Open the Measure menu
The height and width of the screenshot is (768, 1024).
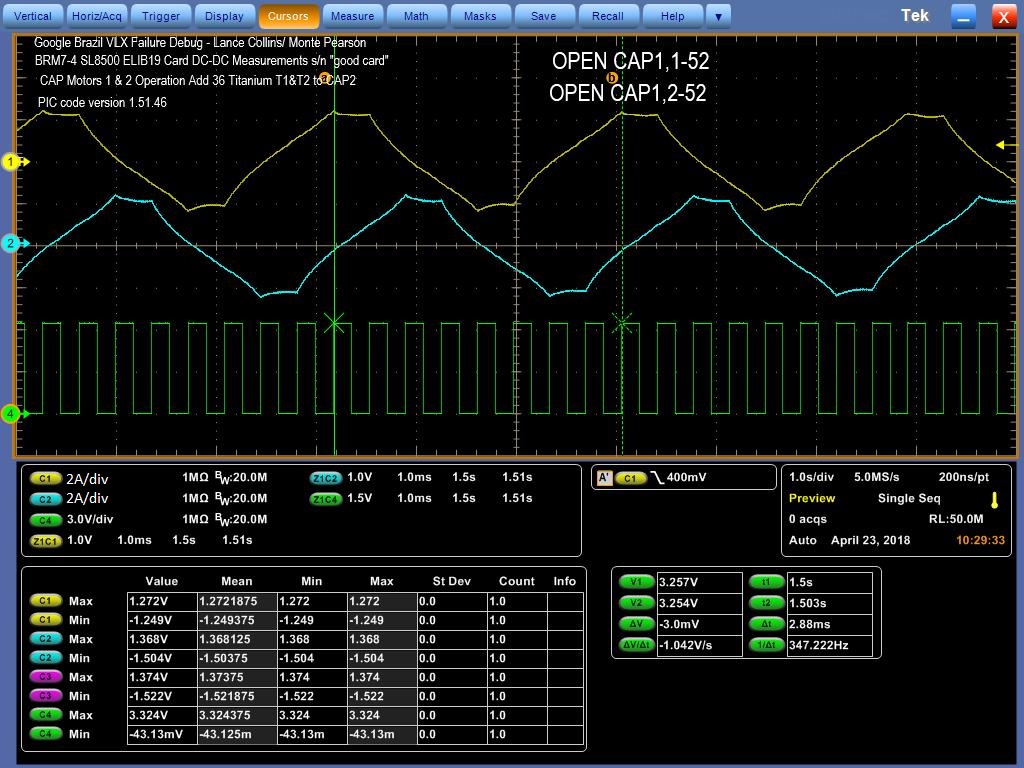(x=352, y=16)
